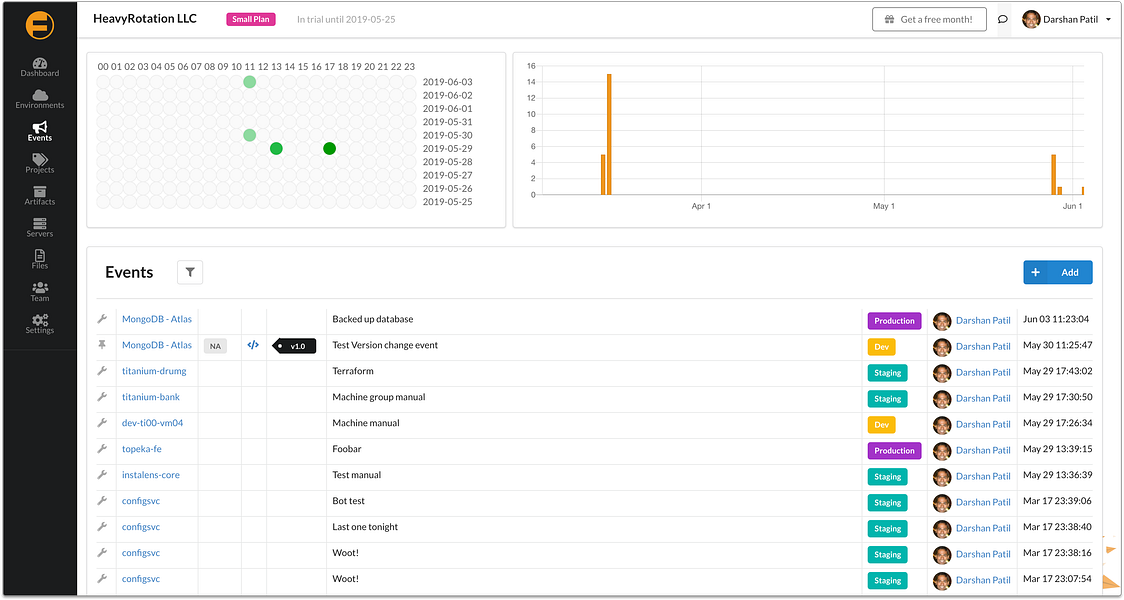
Task: Open dev-ti00-vm04 link
Action: click(x=153, y=423)
